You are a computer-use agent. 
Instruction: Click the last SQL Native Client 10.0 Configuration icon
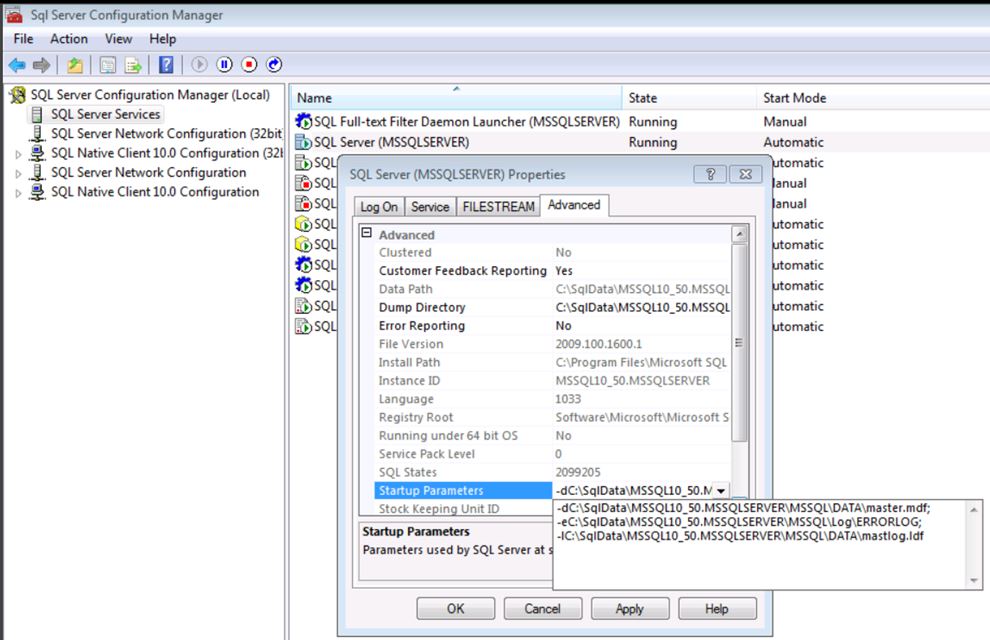pyautogui.click(x=38, y=192)
